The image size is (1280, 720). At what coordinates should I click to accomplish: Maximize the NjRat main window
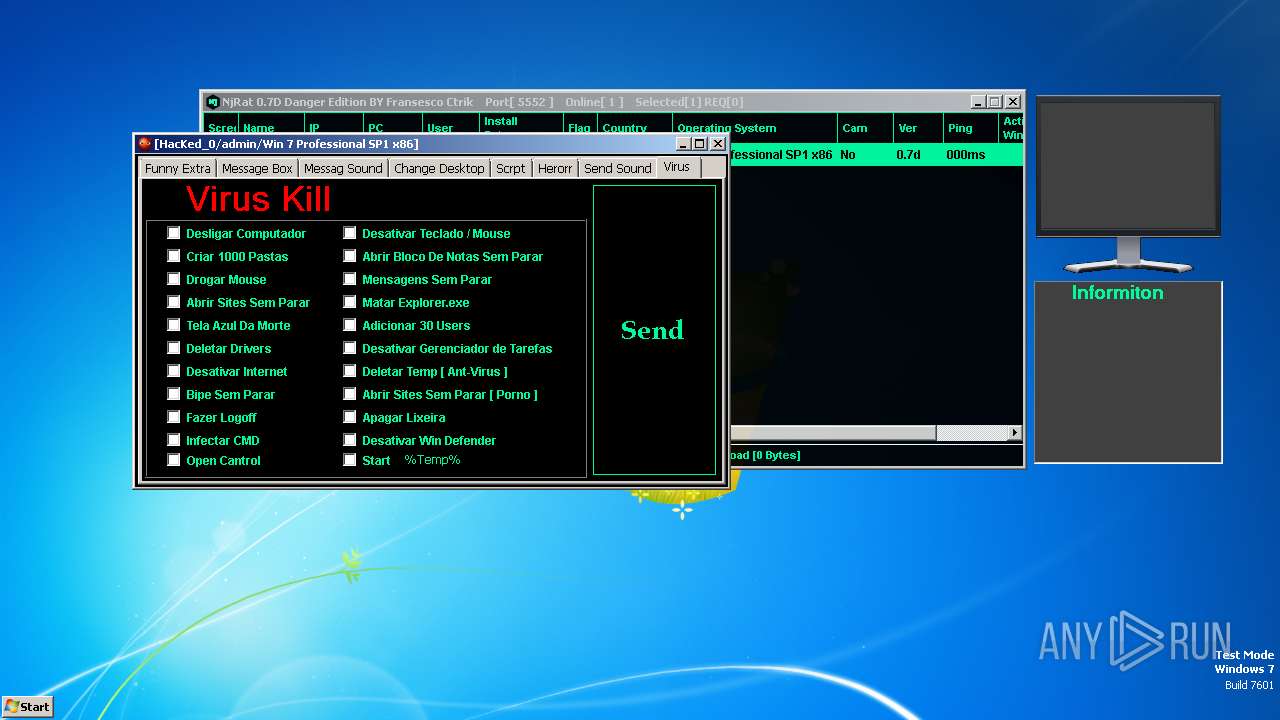click(995, 102)
